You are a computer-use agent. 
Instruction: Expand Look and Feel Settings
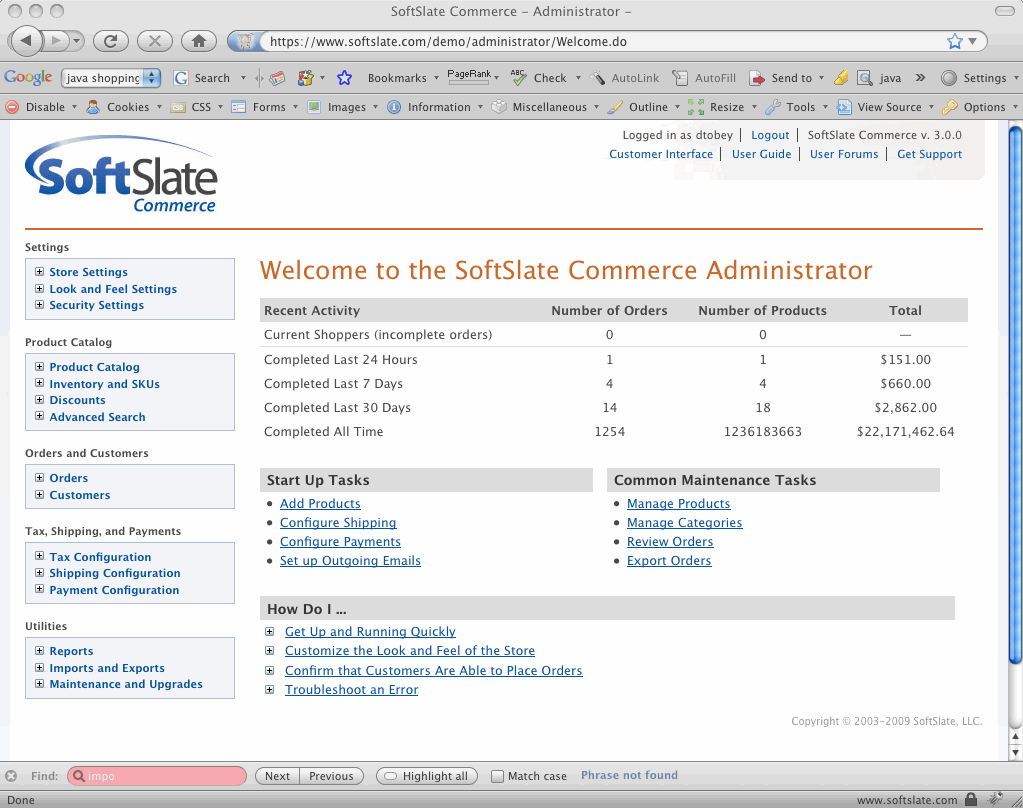coord(40,288)
